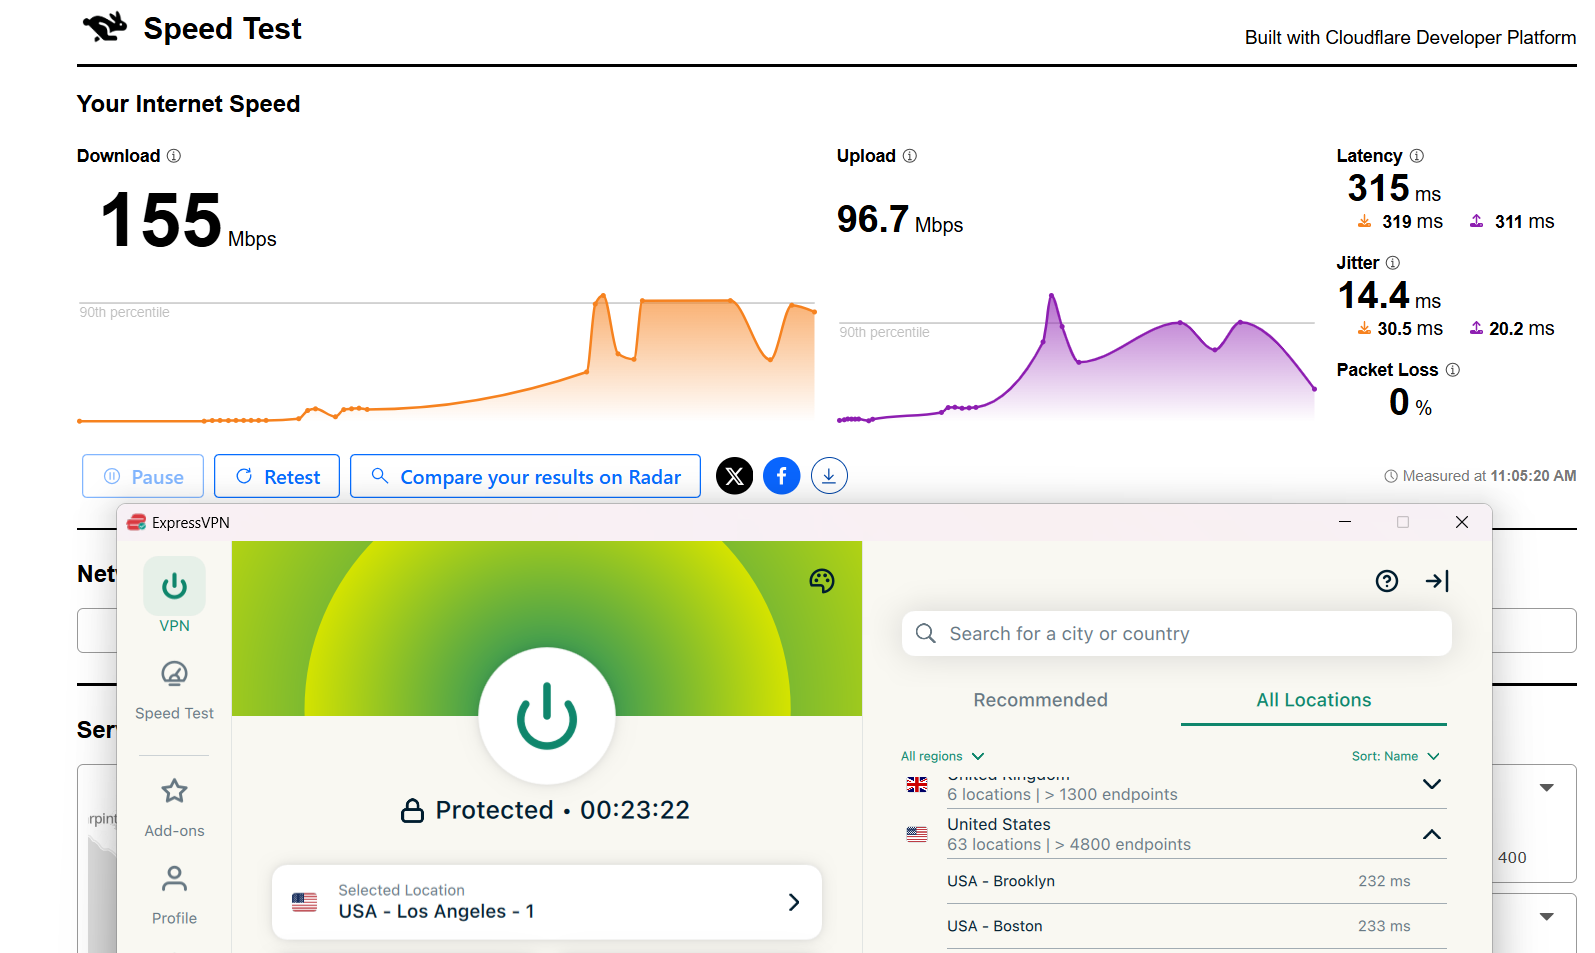Click the Measured at 11:05:20 AM timestamp

(1480, 476)
